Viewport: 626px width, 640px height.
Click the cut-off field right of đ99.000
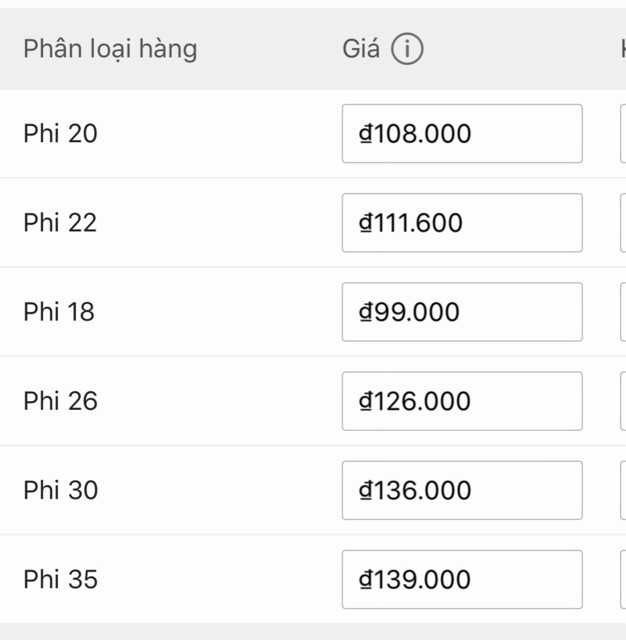[x=623, y=312]
